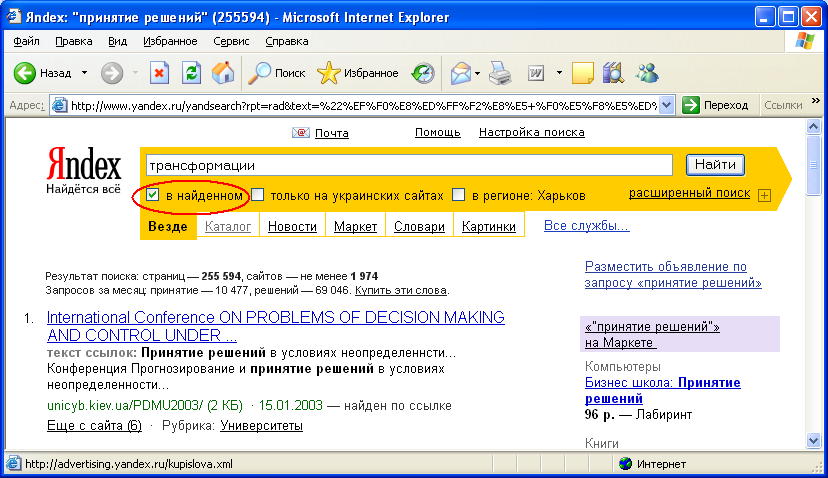Screen dimensions: 828x478
Task: Click the Edit with Word toolbar icon
Action: (x=536, y=73)
